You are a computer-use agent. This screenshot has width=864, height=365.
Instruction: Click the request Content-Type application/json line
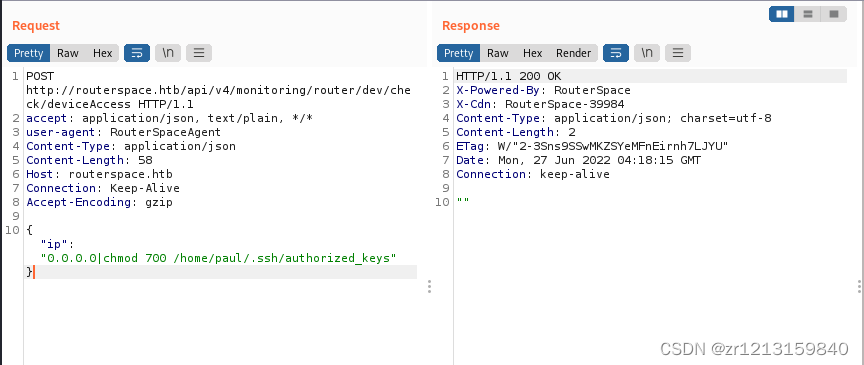tap(131, 146)
